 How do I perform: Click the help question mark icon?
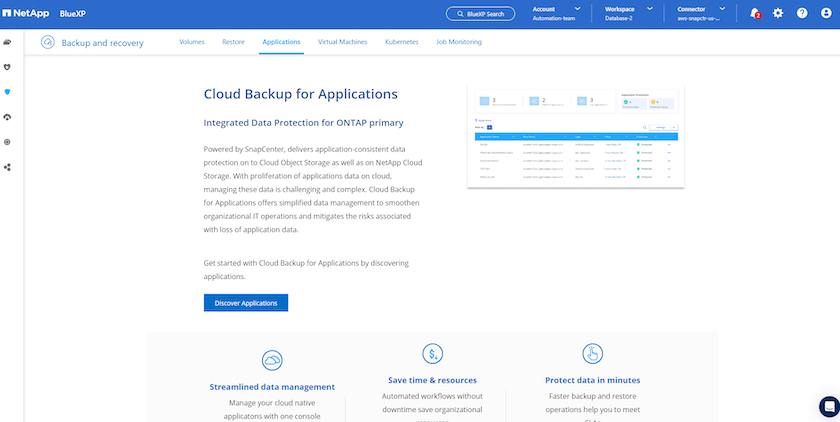pyautogui.click(x=802, y=13)
